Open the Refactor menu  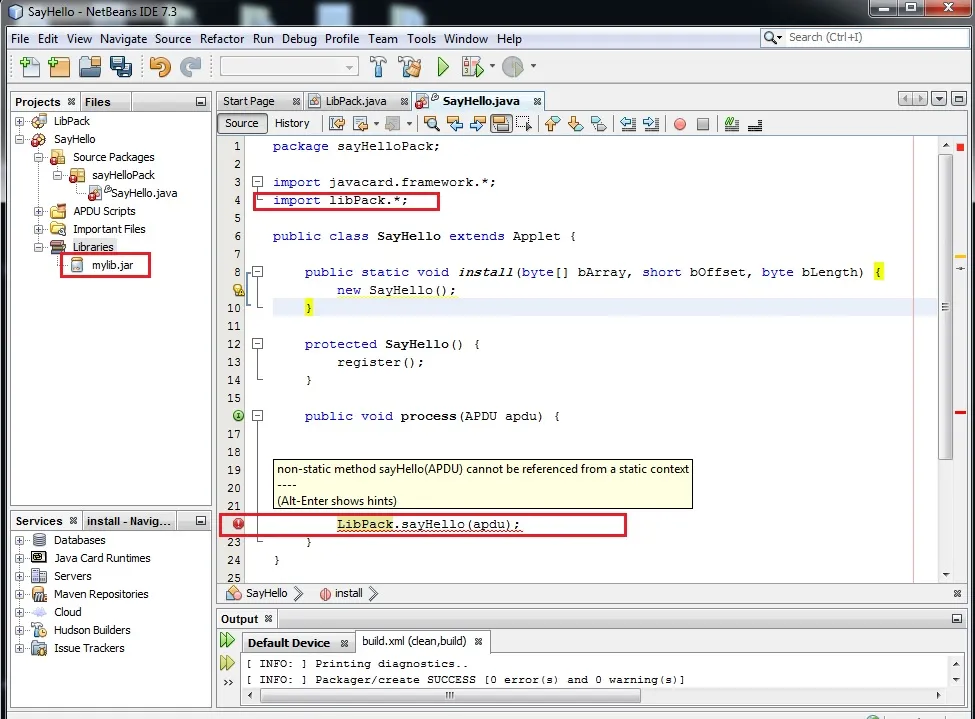pyautogui.click(x=221, y=39)
